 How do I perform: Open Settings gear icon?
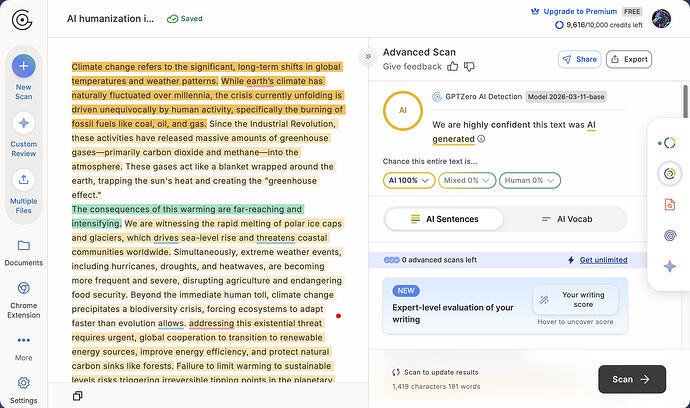pyautogui.click(x=24, y=383)
